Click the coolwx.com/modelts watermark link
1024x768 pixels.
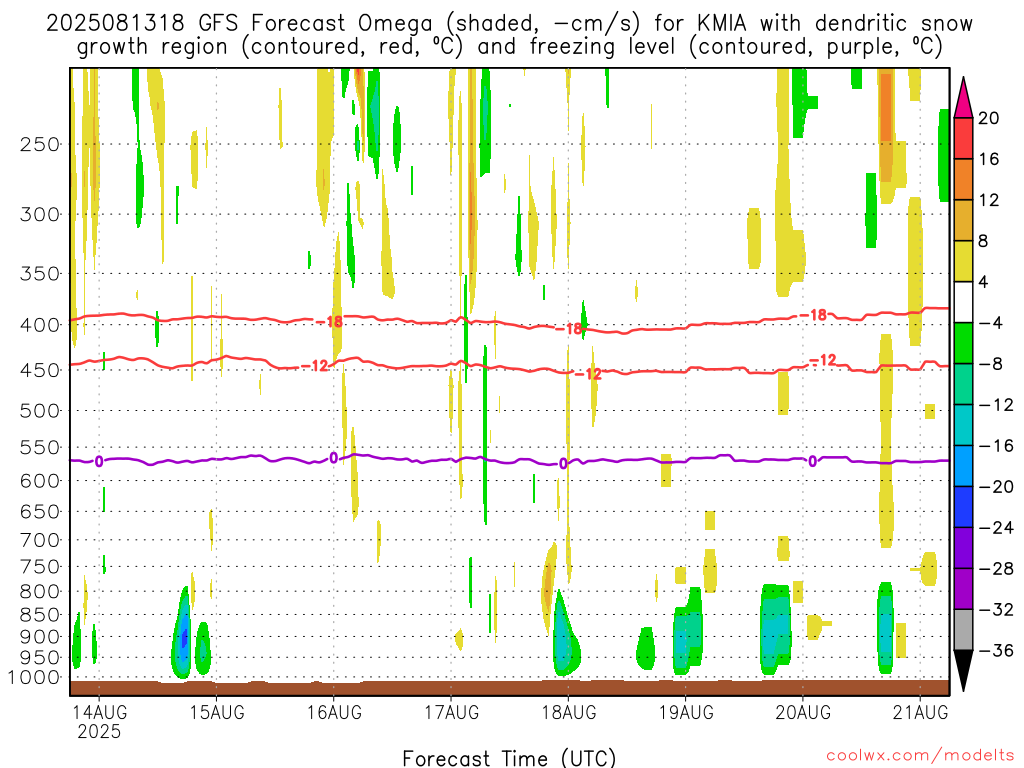920,756
